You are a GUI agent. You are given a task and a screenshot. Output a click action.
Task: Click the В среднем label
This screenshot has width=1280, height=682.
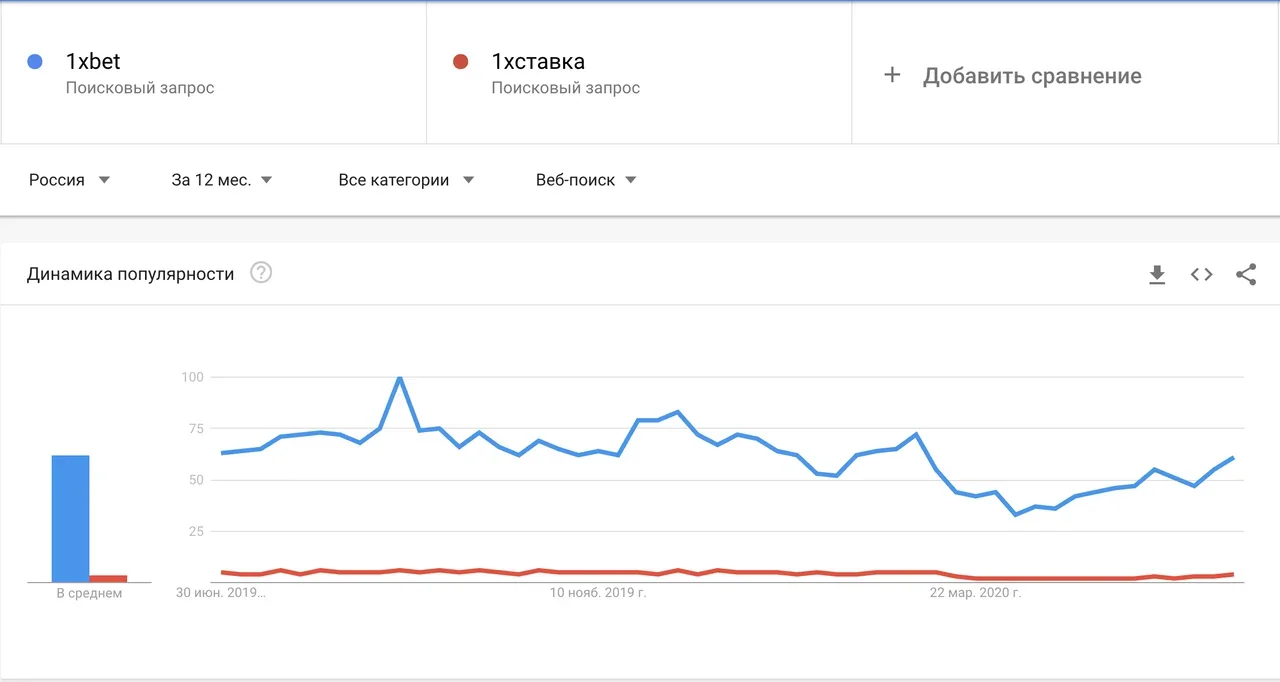pos(89,594)
